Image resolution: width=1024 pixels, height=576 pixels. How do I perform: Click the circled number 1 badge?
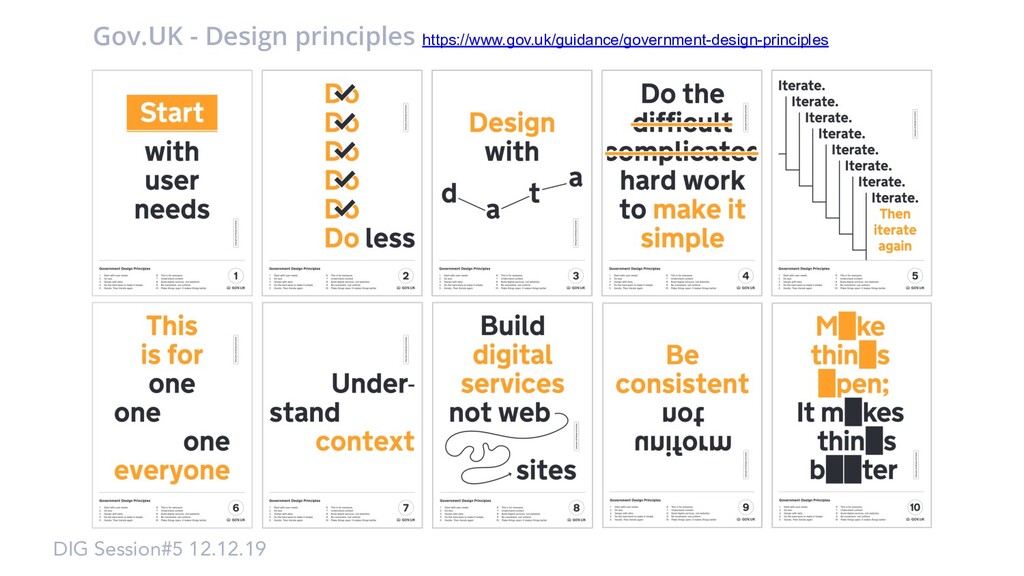point(236,276)
